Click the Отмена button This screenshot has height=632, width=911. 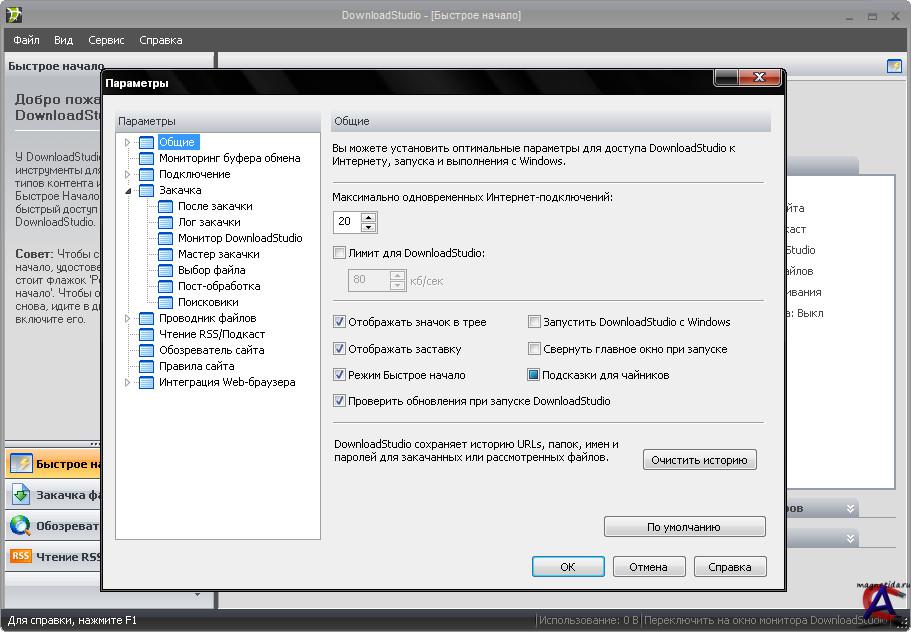coord(649,567)
